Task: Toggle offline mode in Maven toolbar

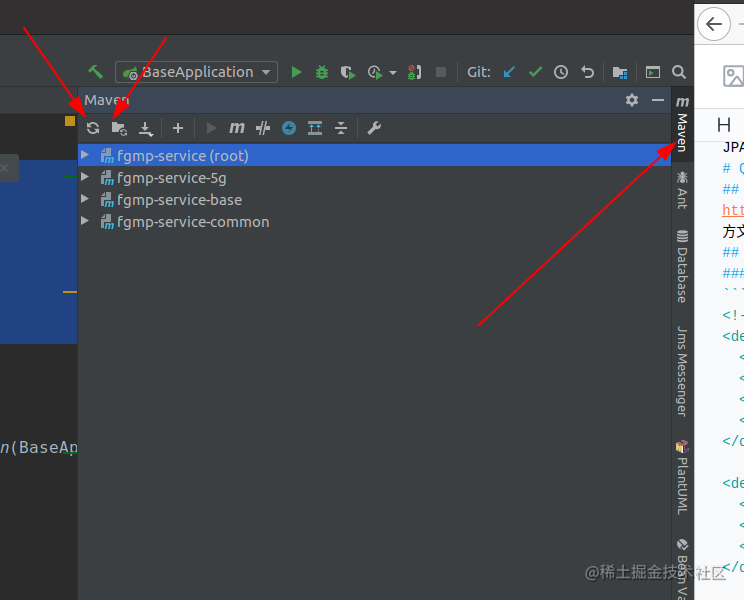Action: tap(263, 128)
